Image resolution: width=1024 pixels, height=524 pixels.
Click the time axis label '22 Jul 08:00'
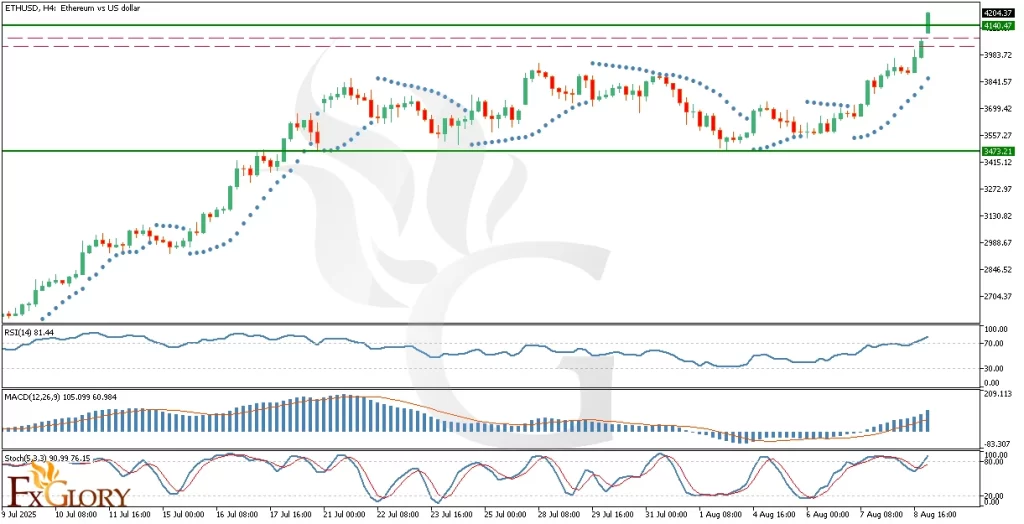(x=400, y=514)
